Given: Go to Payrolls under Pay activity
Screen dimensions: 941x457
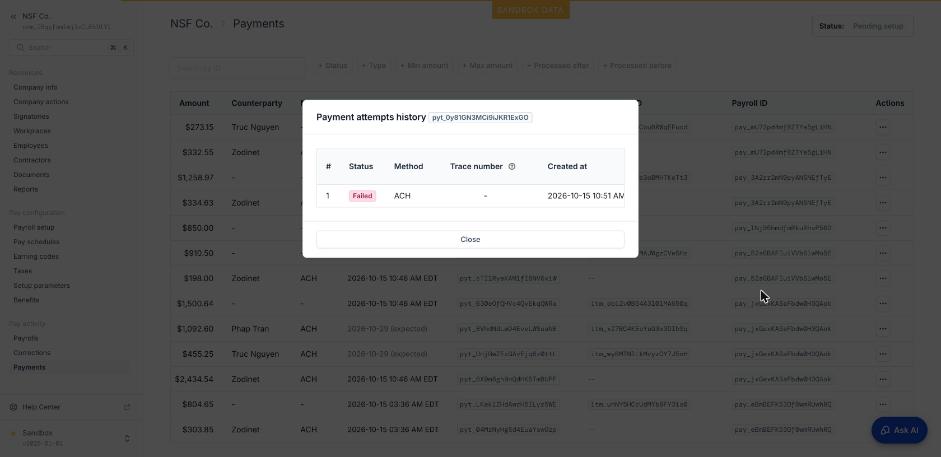Looking at the screenshot, I should pos(25,338).
